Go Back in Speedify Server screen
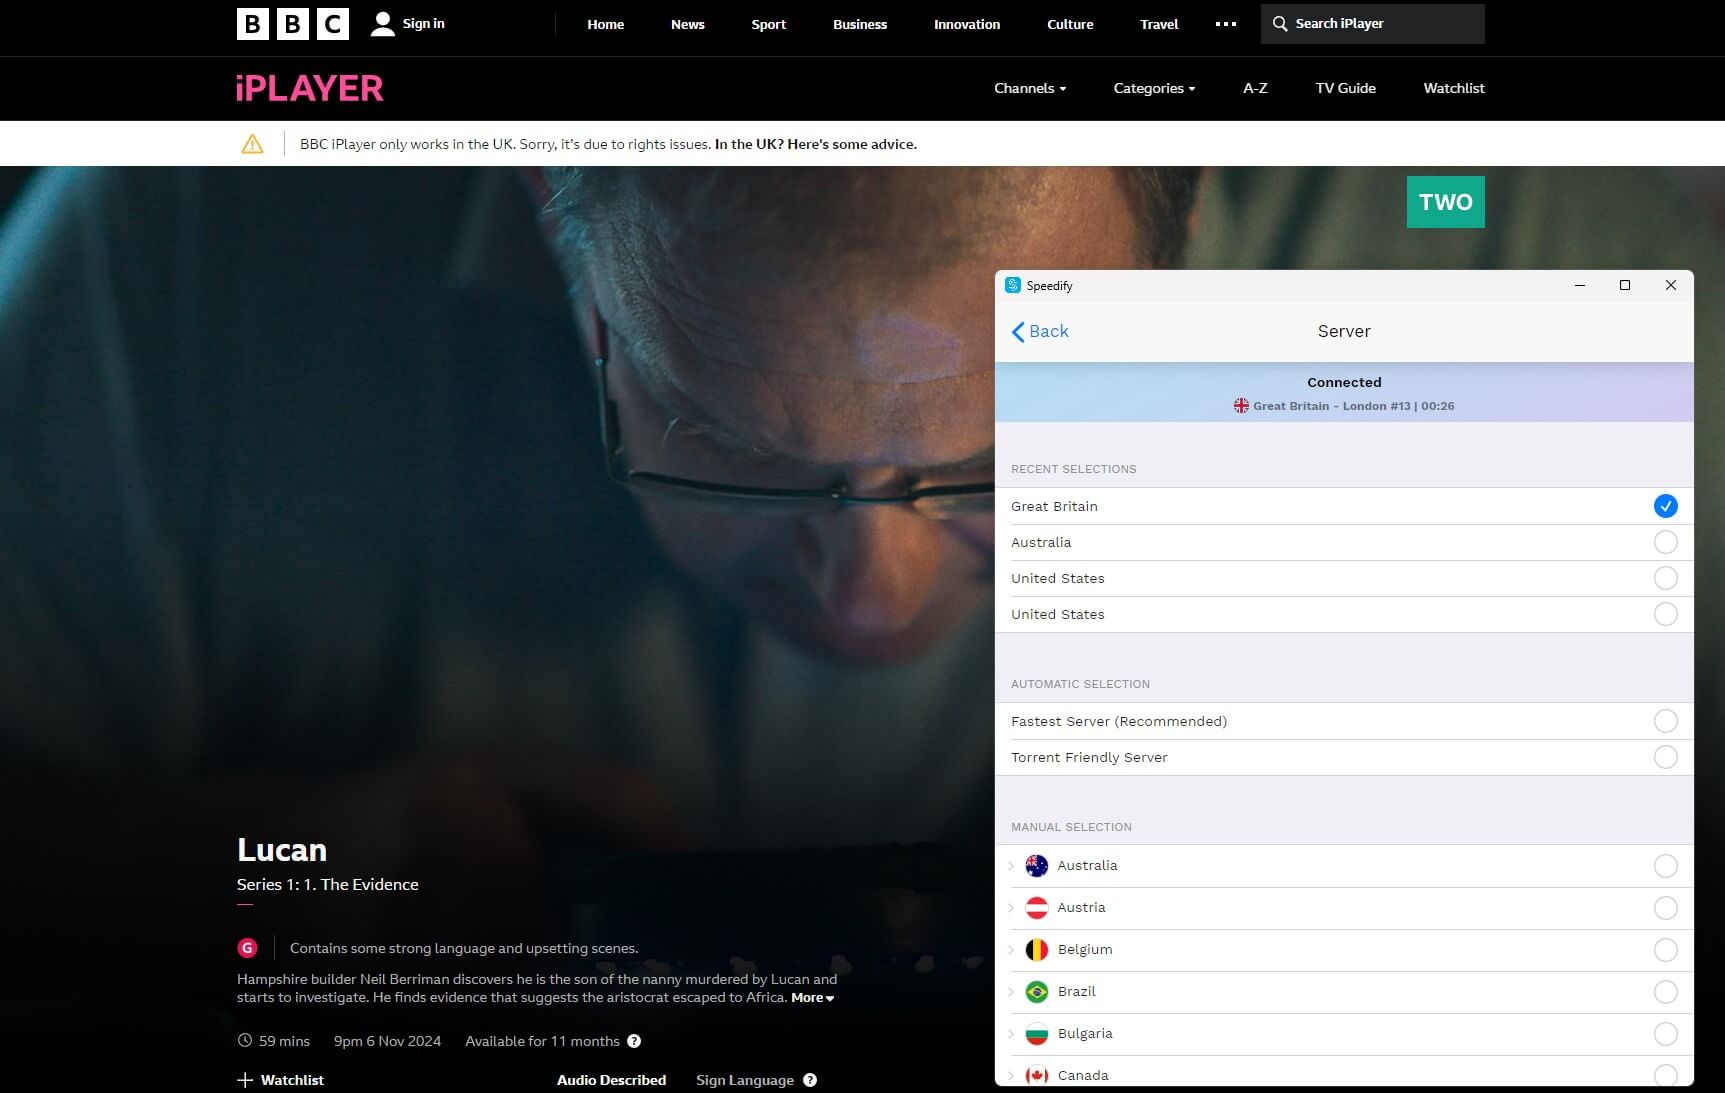This screenshot has width=1725, height=1093. (x=1040, y=331)
